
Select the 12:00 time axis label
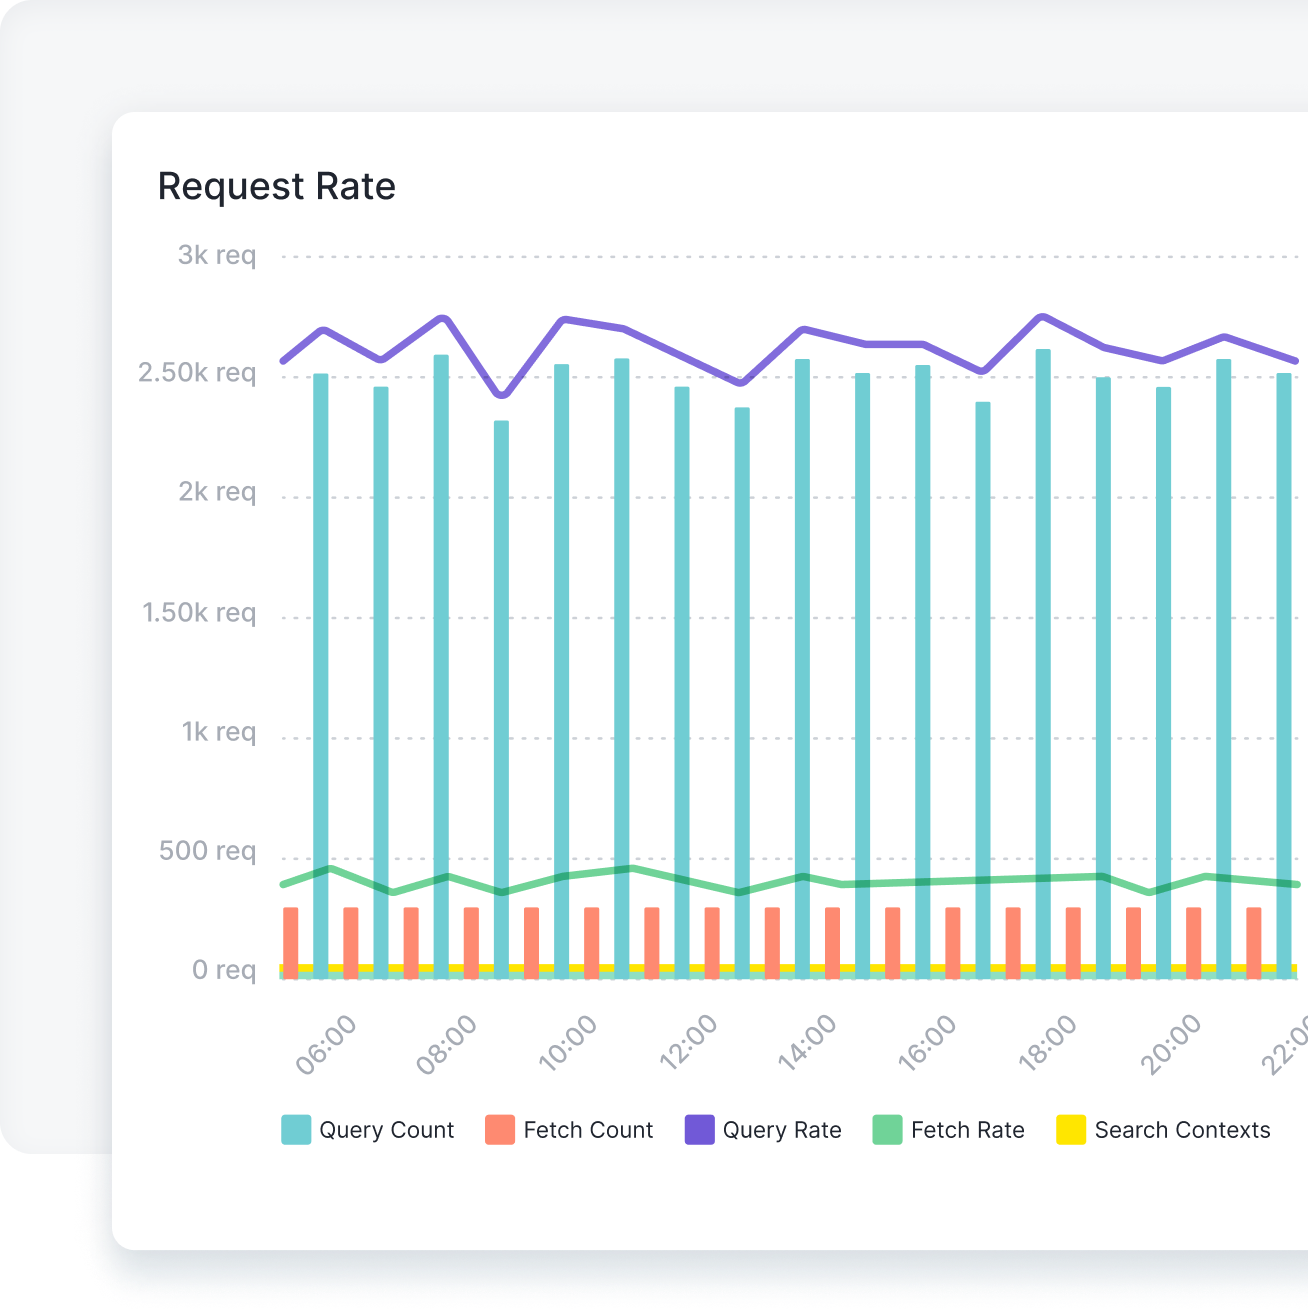click(688, 1045)
